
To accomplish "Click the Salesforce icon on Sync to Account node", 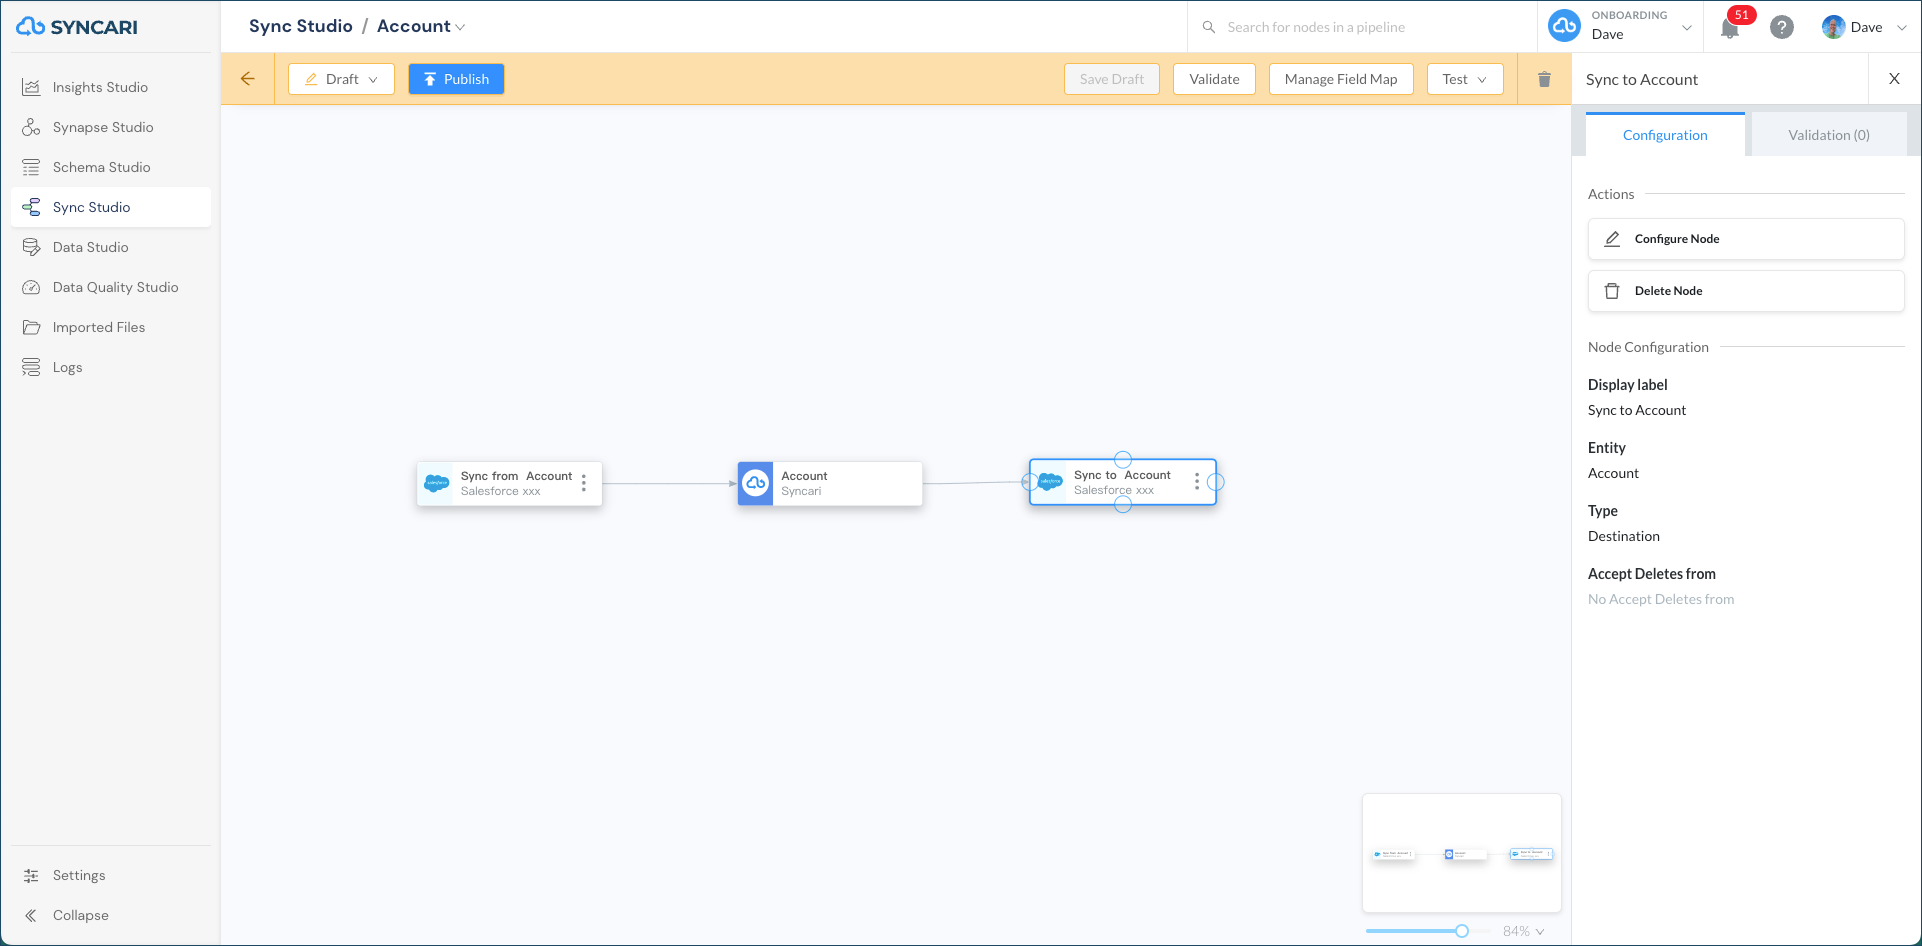I will click(1050, 482).
